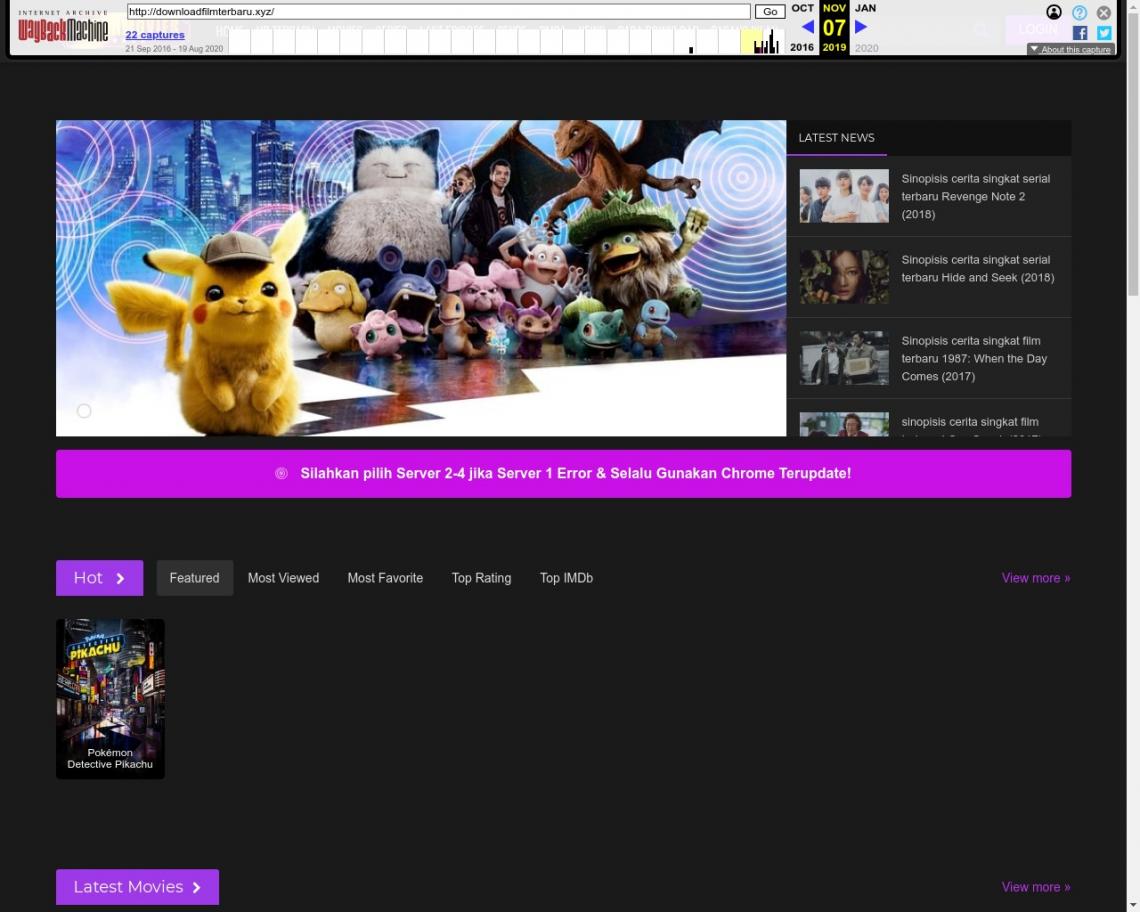Share capture on Twitter icon
Viewport: 1140px width, 912px height.
coord(1104,33)
